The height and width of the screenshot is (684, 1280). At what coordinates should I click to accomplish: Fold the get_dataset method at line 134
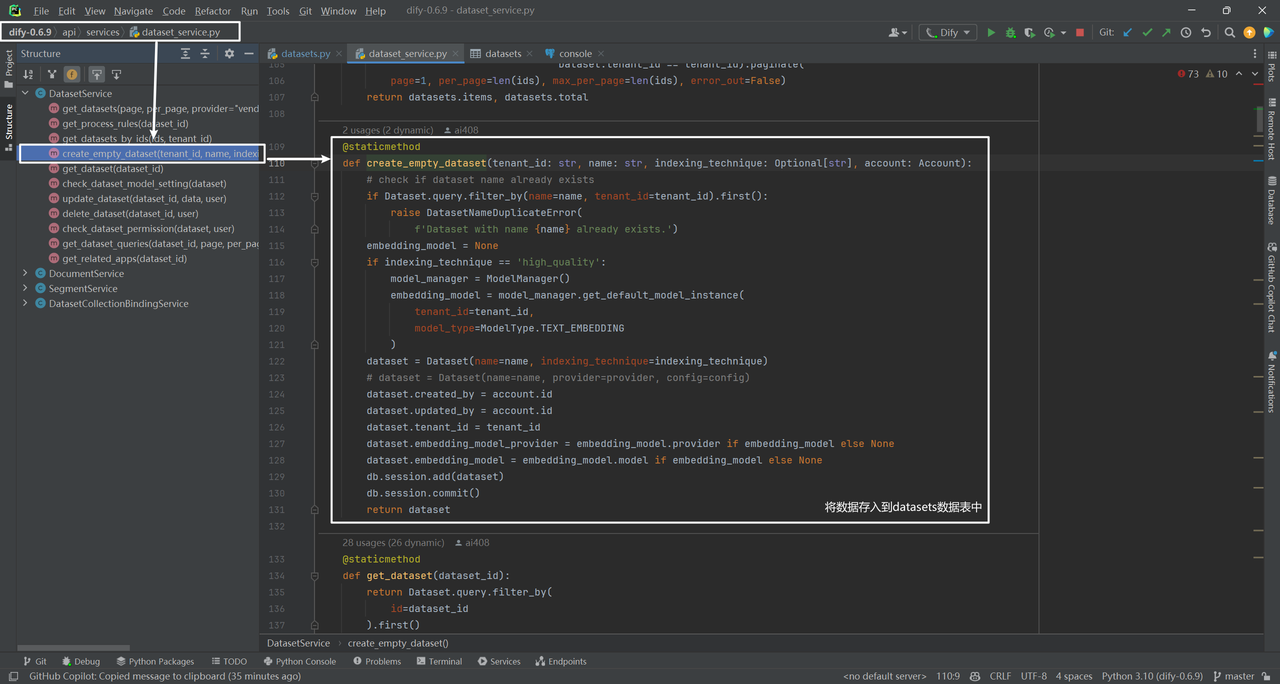(x=315, y=576)
